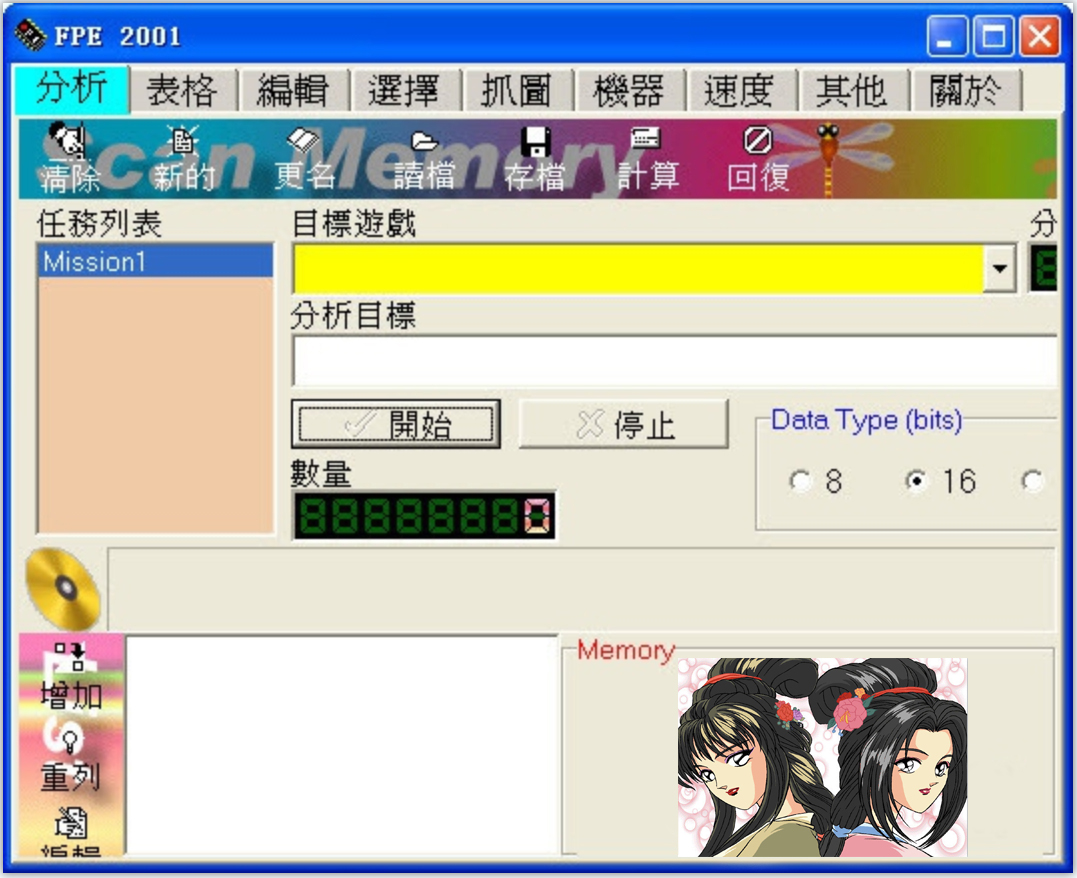Click the 停止 (stop) button
The image size is (1077, 878).
[624, 425]
